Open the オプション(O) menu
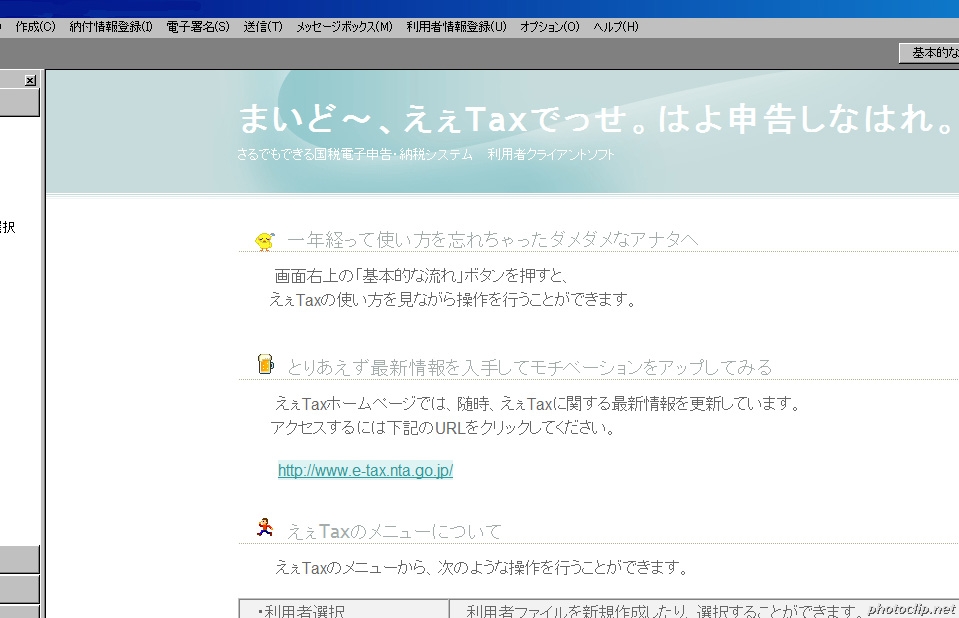Image resolution: width=959 pixels, height=618 pixels. pyautogui.click(x=549, y=27)
